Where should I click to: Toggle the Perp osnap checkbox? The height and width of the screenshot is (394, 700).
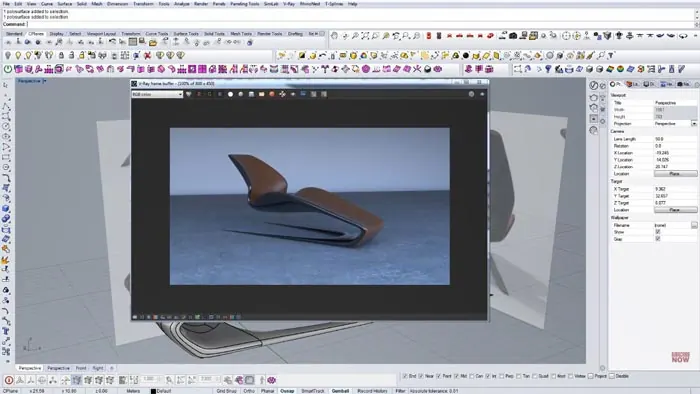[x=502, y=376]
